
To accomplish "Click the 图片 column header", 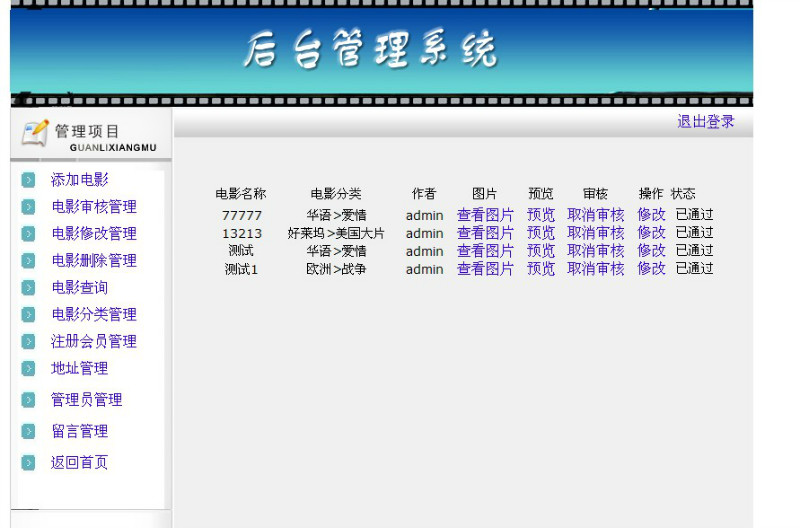I will click(485, 194).
